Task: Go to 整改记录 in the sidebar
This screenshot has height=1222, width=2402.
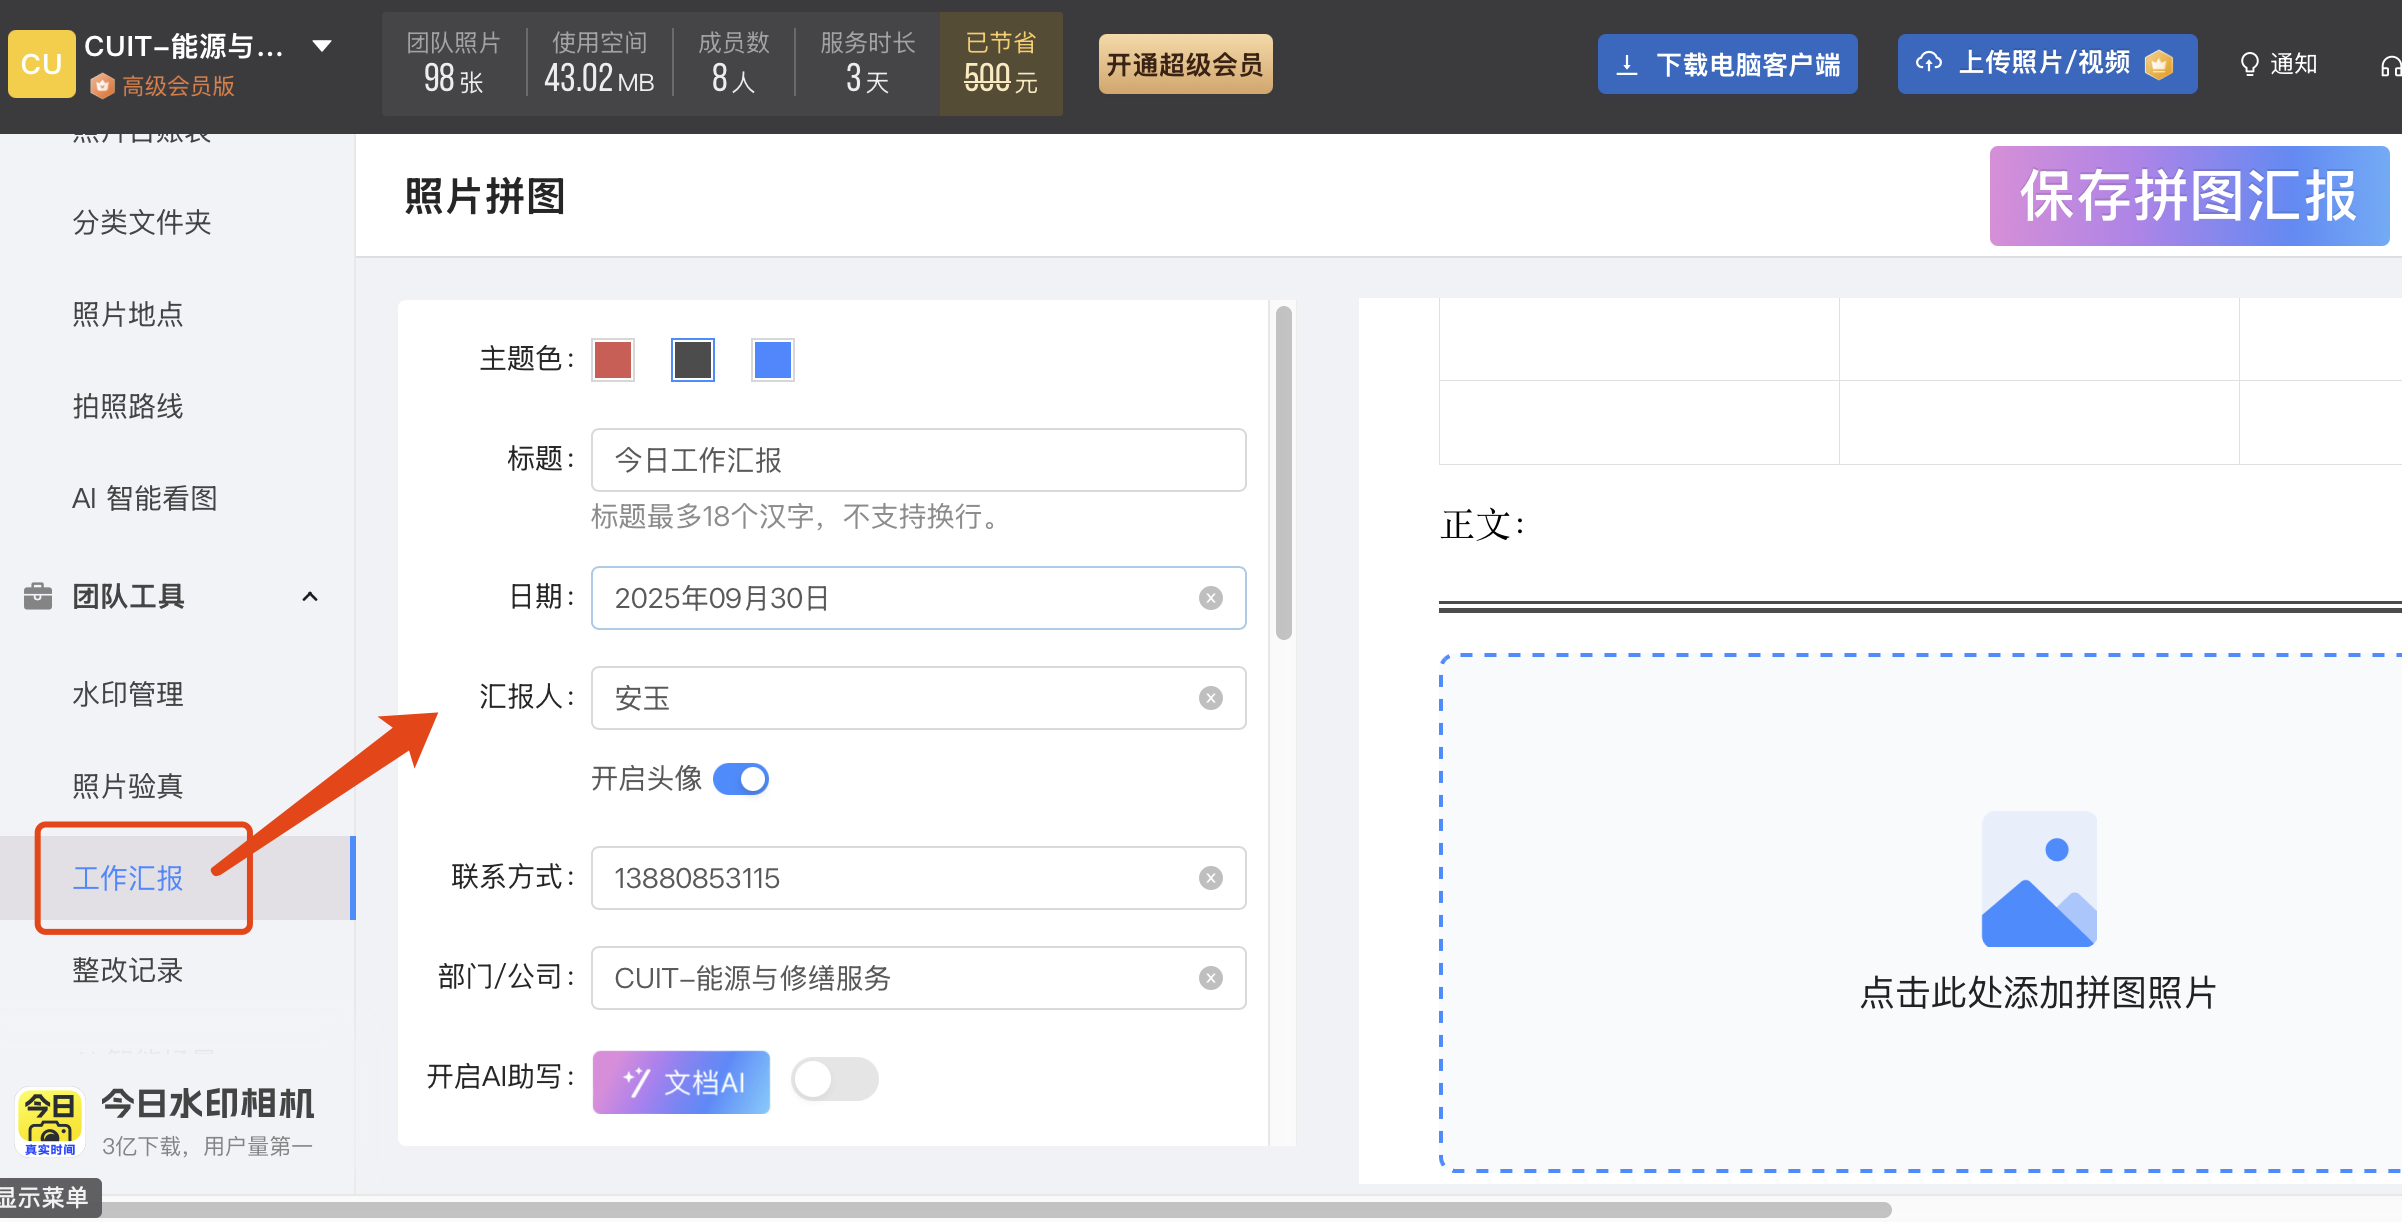Action: tap(128, 970)
